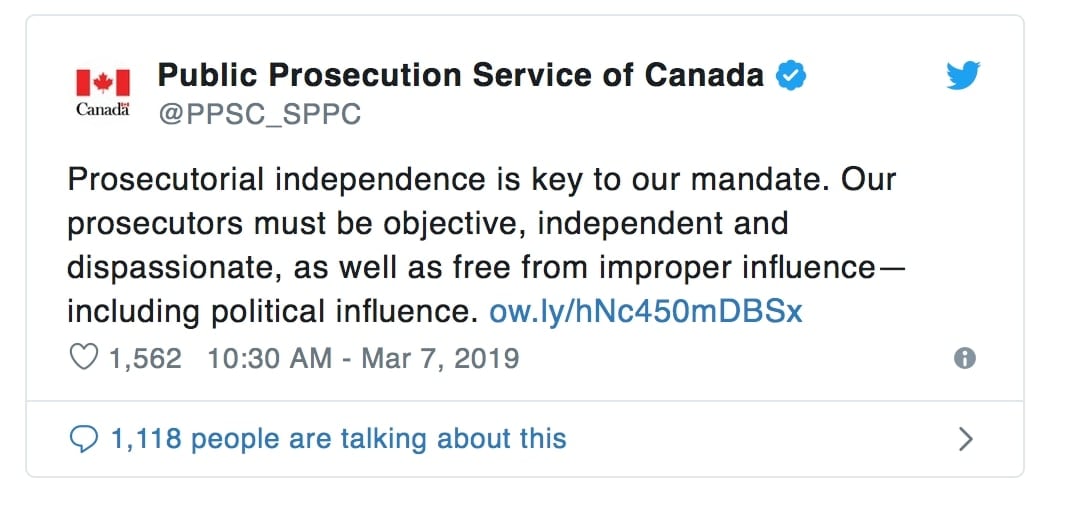Click the blue verified checkmark badge
Screen dimensions: 1072x508
coord(793,75)
